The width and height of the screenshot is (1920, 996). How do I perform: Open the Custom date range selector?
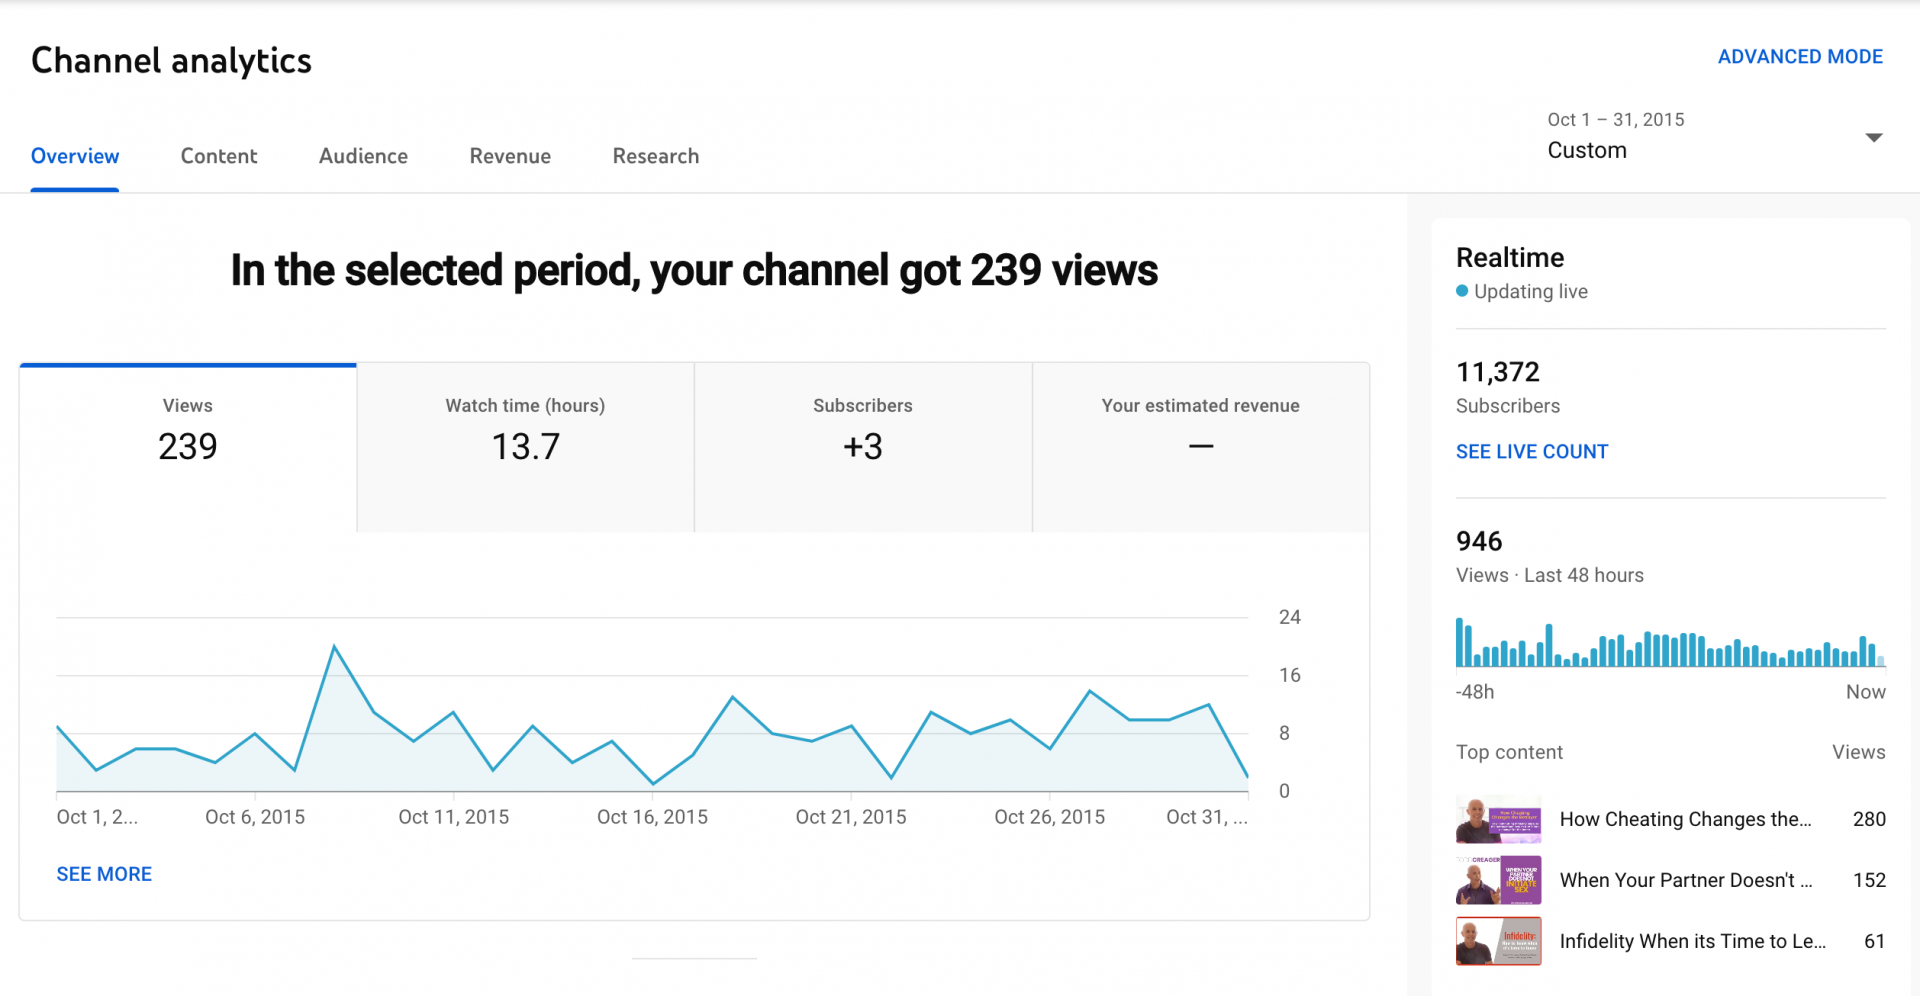(x=1615, y=136)
